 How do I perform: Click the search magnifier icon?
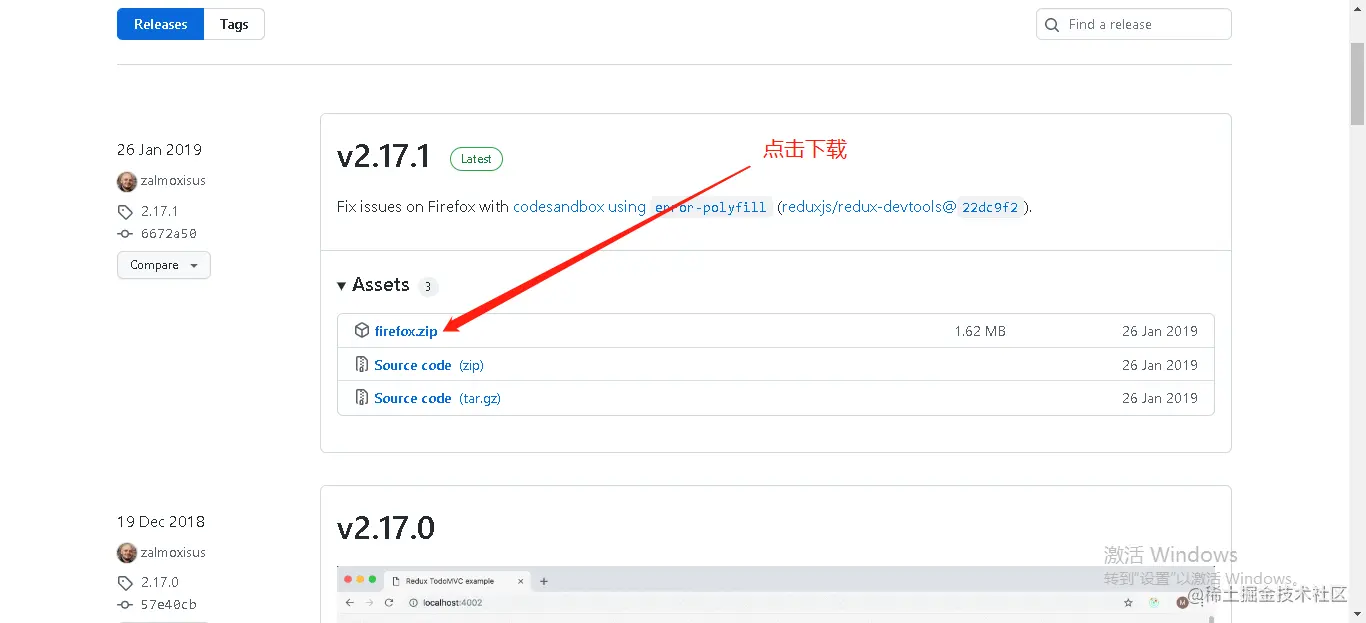tap(1052, 25)
